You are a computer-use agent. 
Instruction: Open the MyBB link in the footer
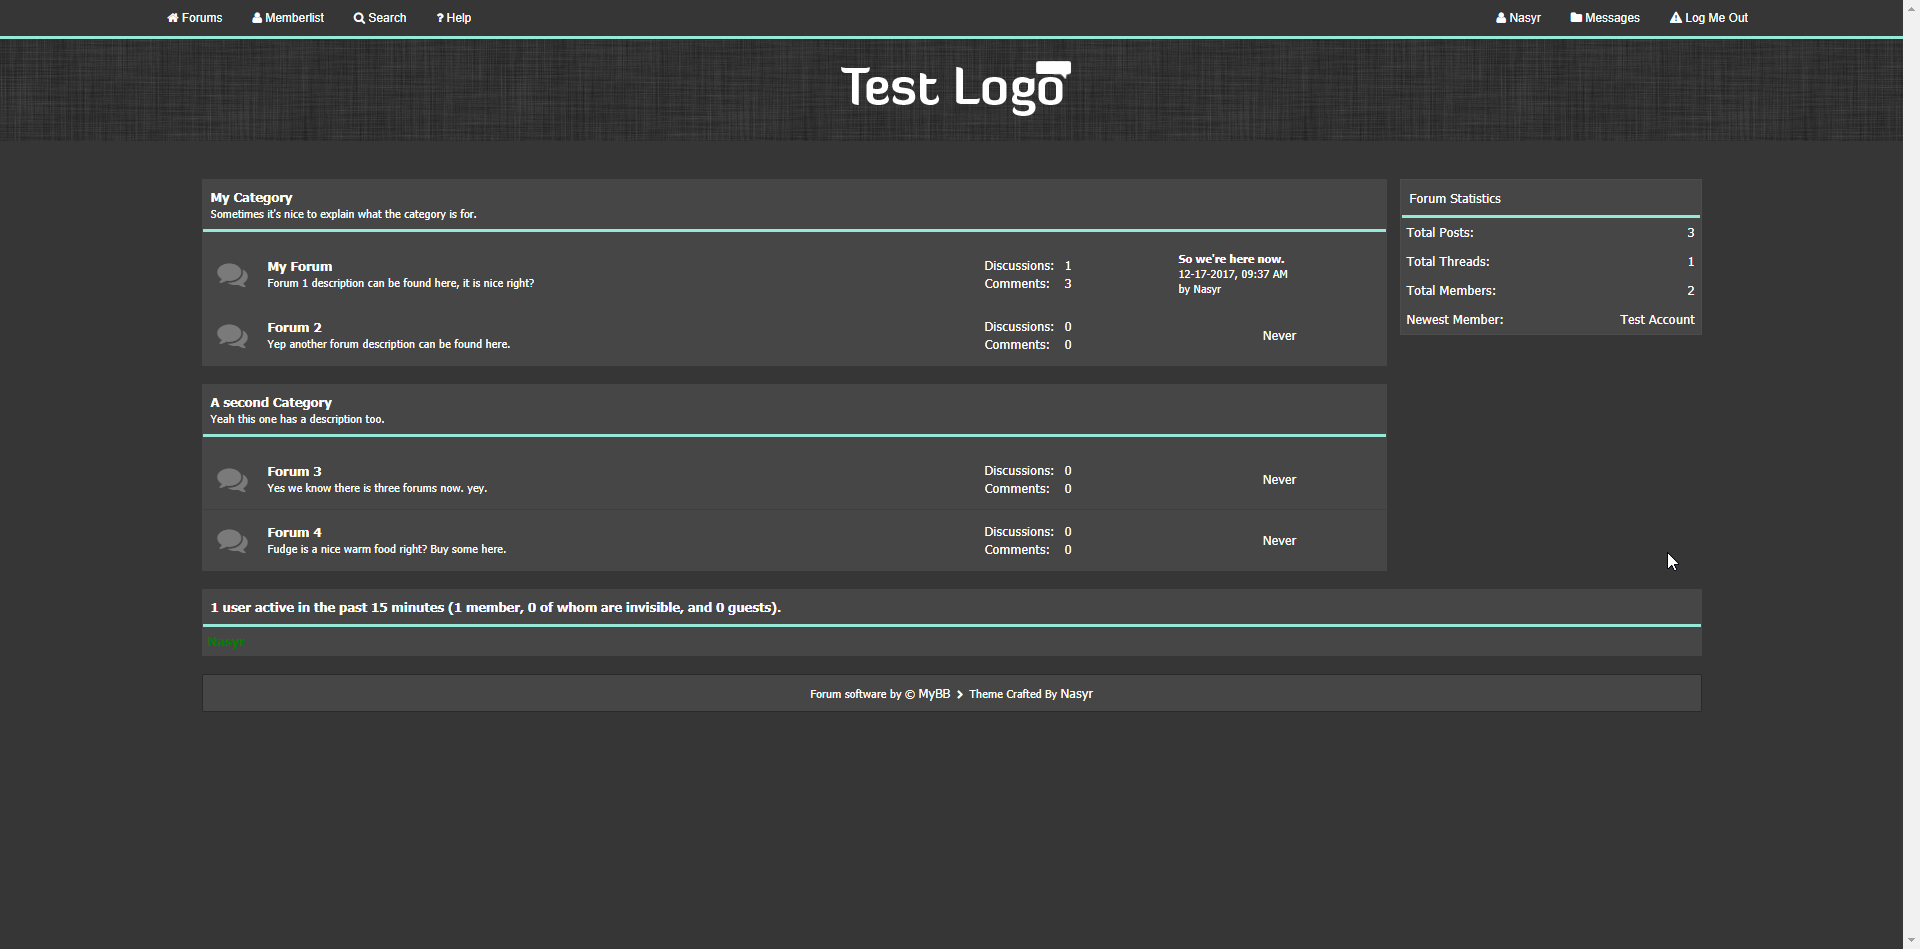934,694
